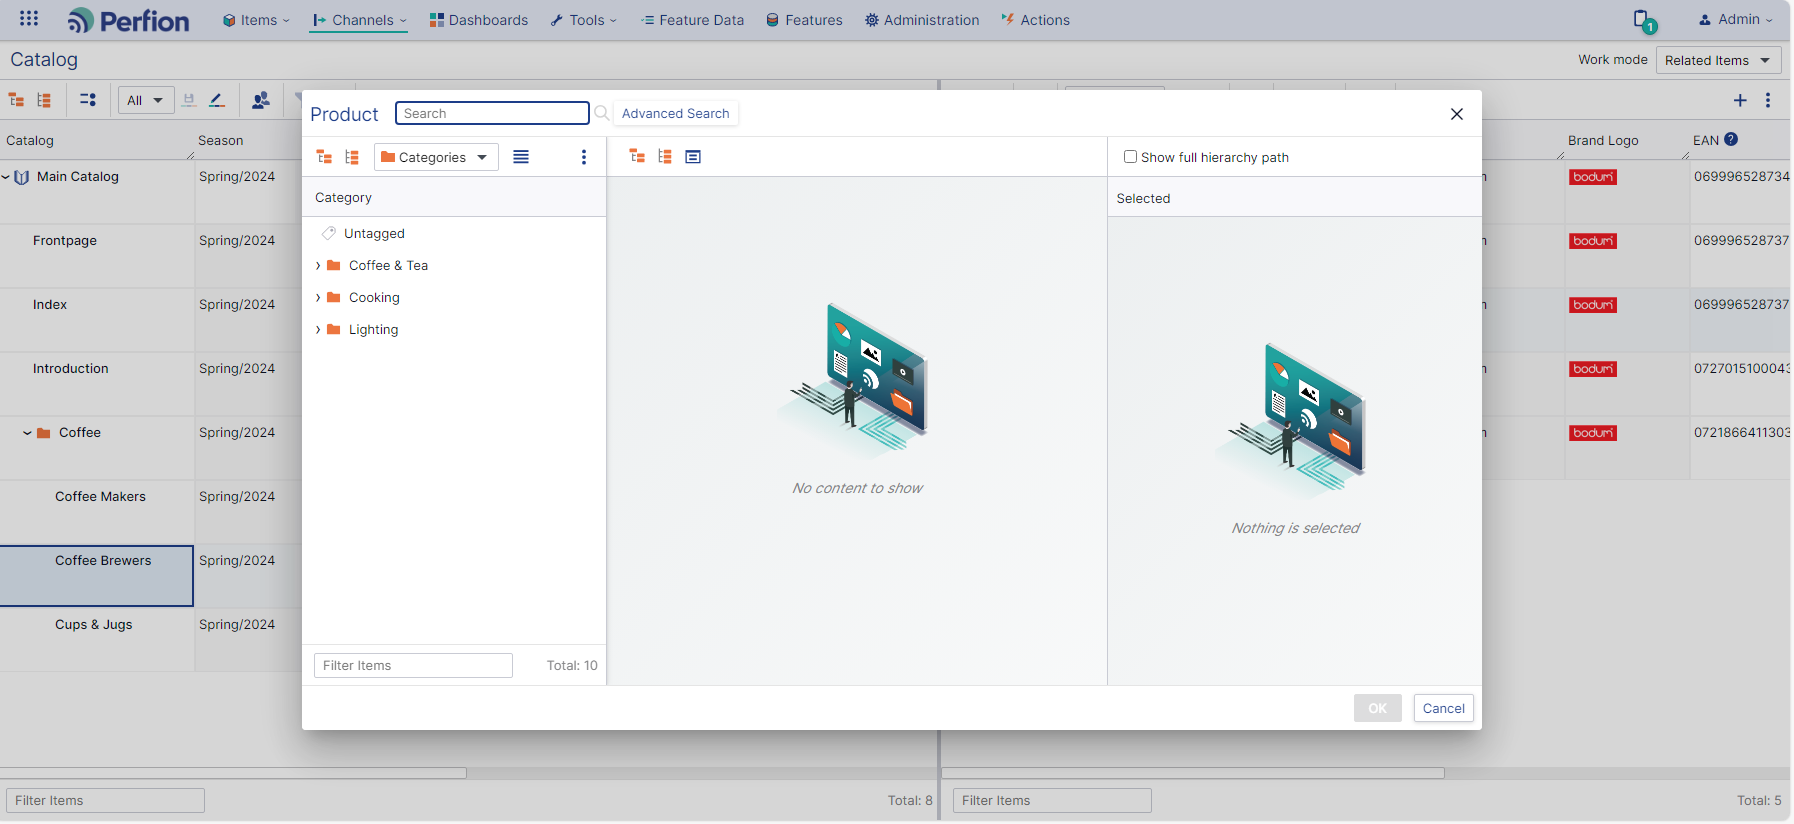Image resolution: width=1794 pixels, height=824 pixels.
Task: Expand the Cooking category
Action: click(x=318, y=297)
